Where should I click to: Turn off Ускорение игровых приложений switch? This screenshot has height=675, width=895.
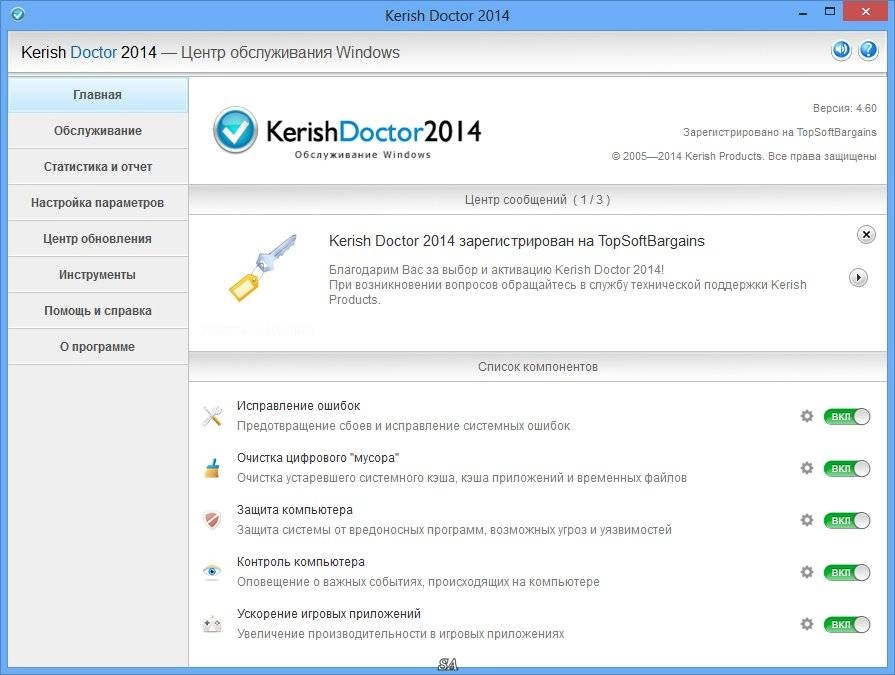click(x=846, y=624)
